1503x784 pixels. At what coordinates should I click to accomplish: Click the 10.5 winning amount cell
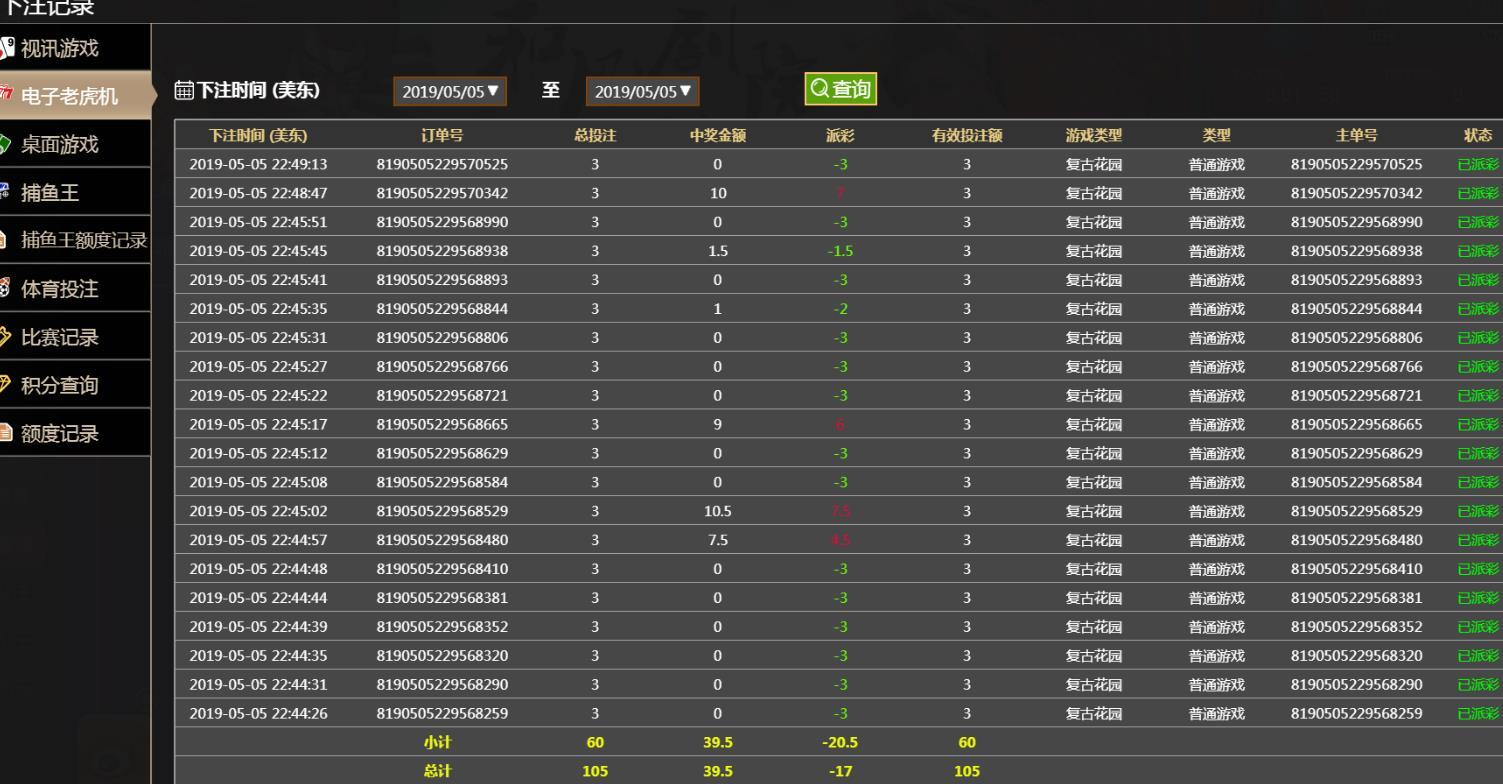[718, 511]
